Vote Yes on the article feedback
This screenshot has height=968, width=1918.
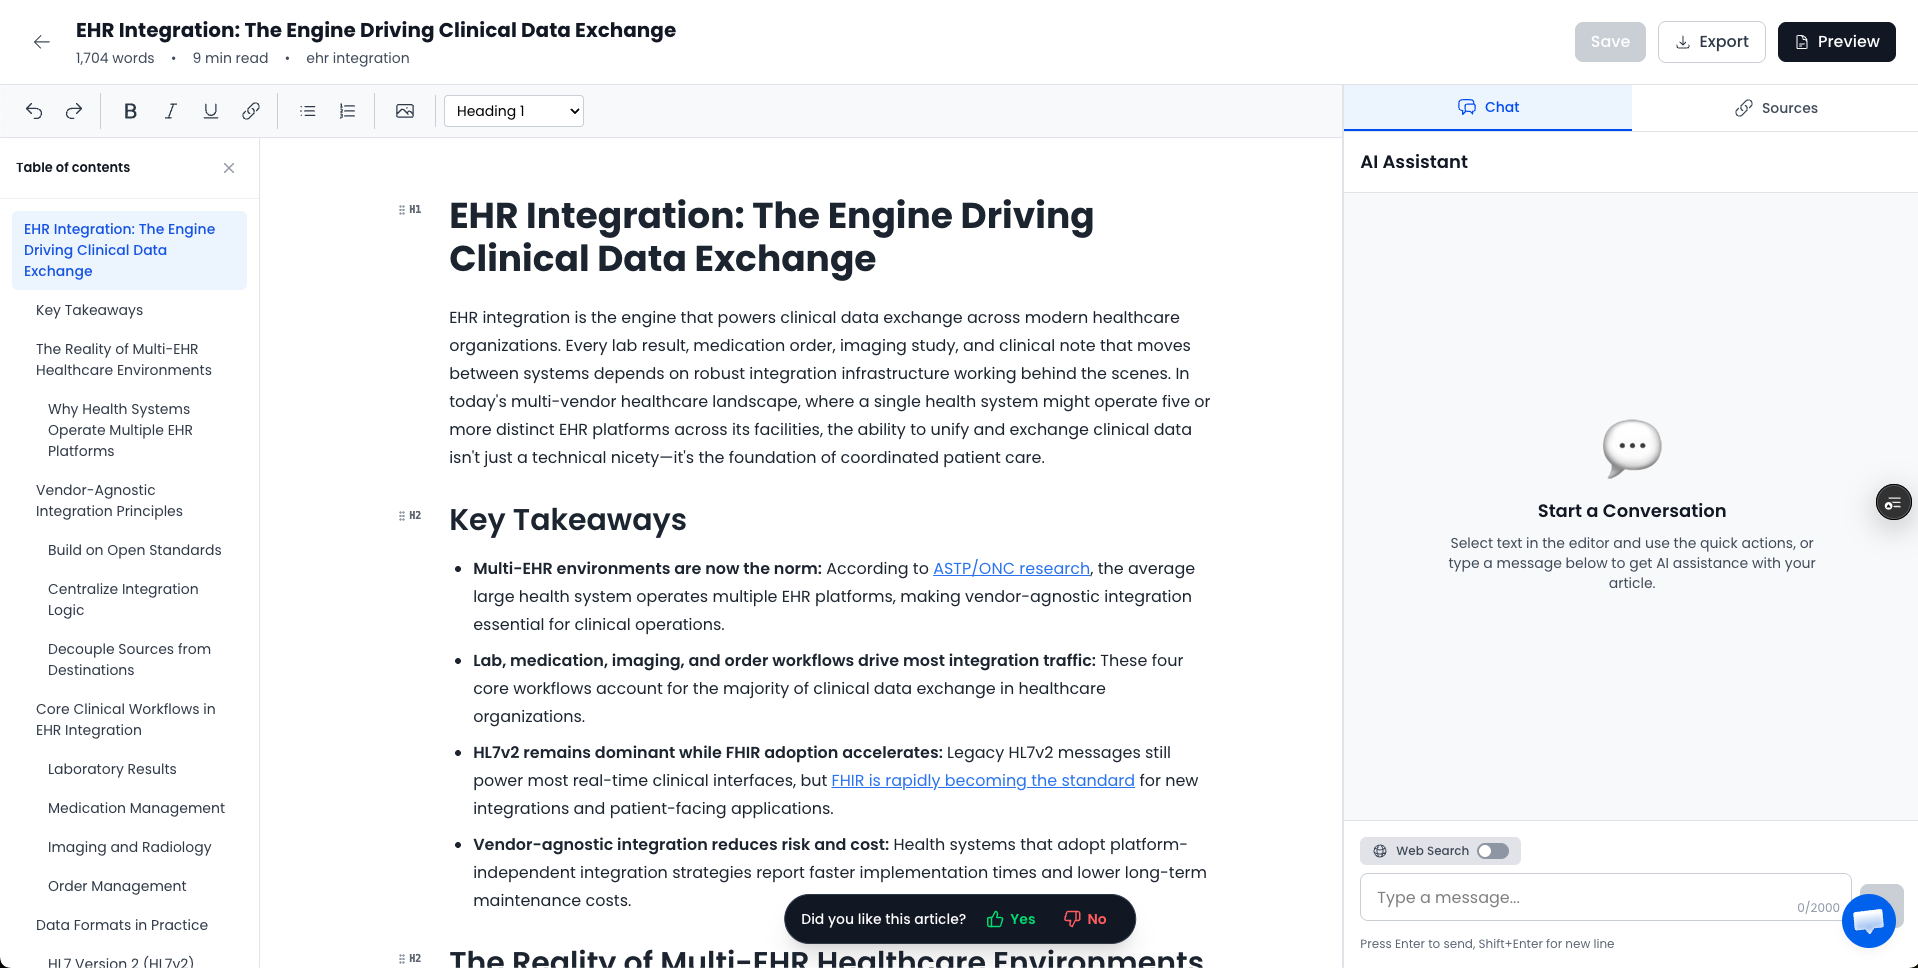click(x=1011, y=919)
